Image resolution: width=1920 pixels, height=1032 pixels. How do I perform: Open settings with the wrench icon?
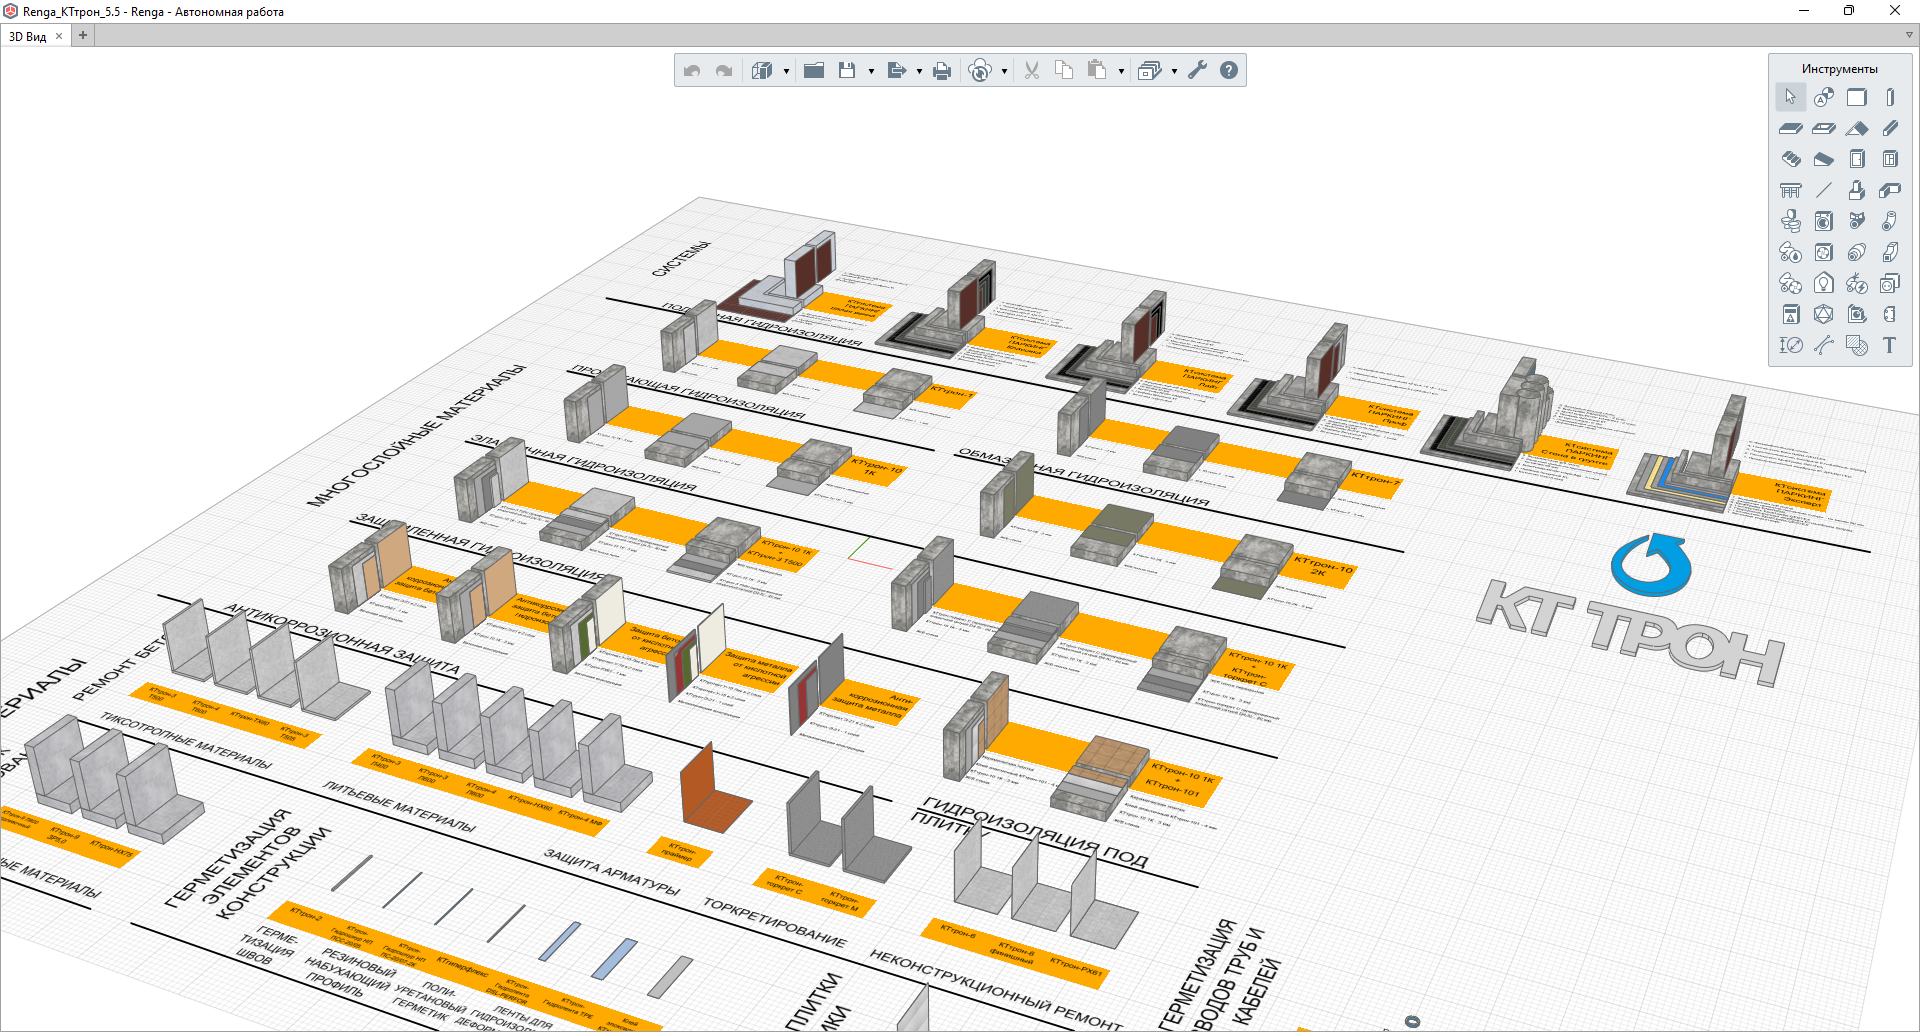(x=1197, y=70)
